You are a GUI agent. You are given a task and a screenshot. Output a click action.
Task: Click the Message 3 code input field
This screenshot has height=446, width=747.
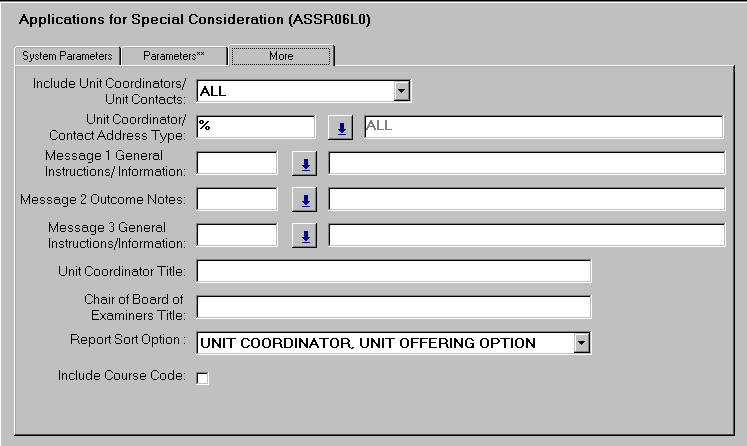click(237, 235)
